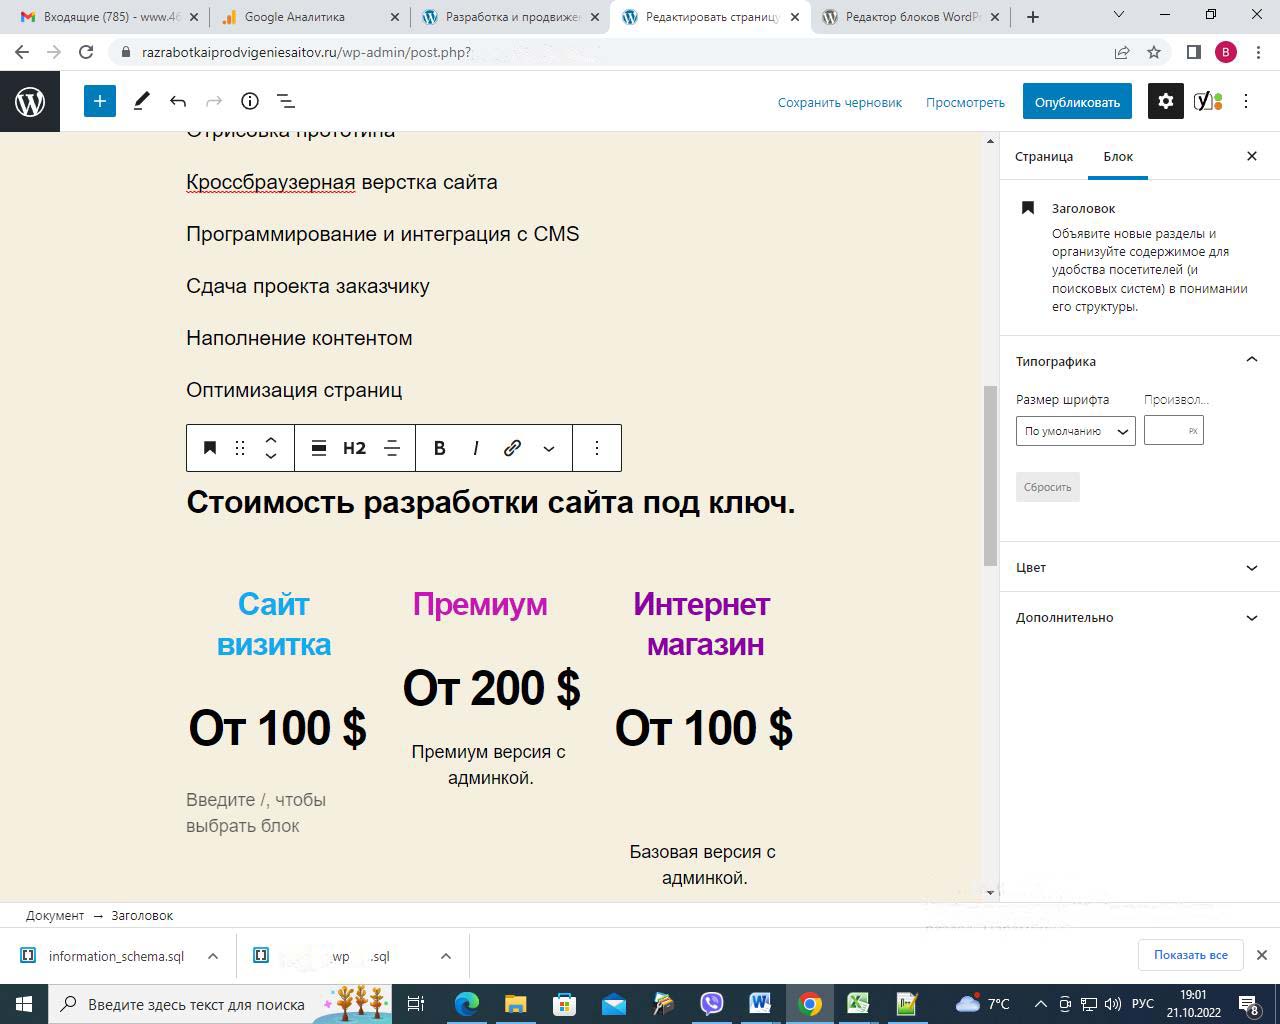Insert a link using the link icon
The width and height of the screenshot is (1280, 1024).
pyautogui.click(x=512, y=448)
